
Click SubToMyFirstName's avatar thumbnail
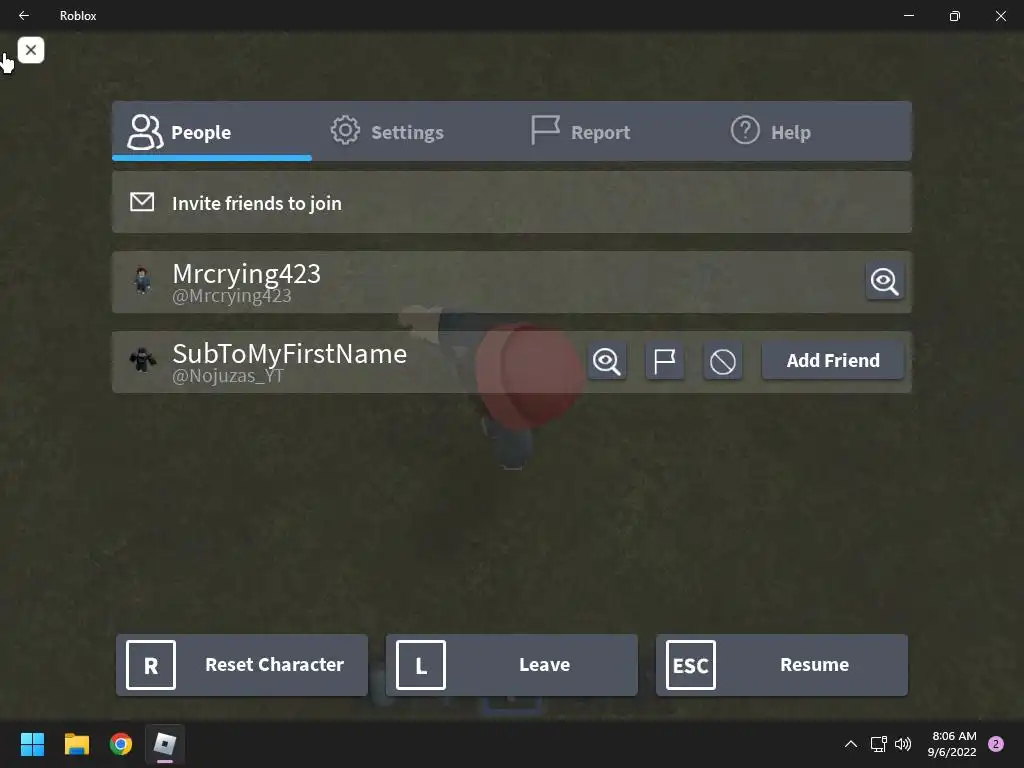point(142,360)
